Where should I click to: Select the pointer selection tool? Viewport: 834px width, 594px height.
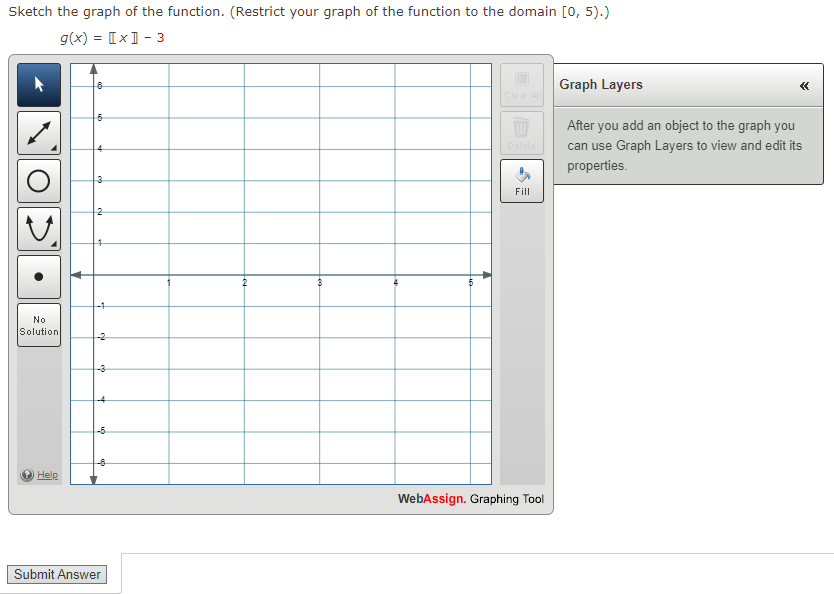pyautogui.click(x=38, y=85)
